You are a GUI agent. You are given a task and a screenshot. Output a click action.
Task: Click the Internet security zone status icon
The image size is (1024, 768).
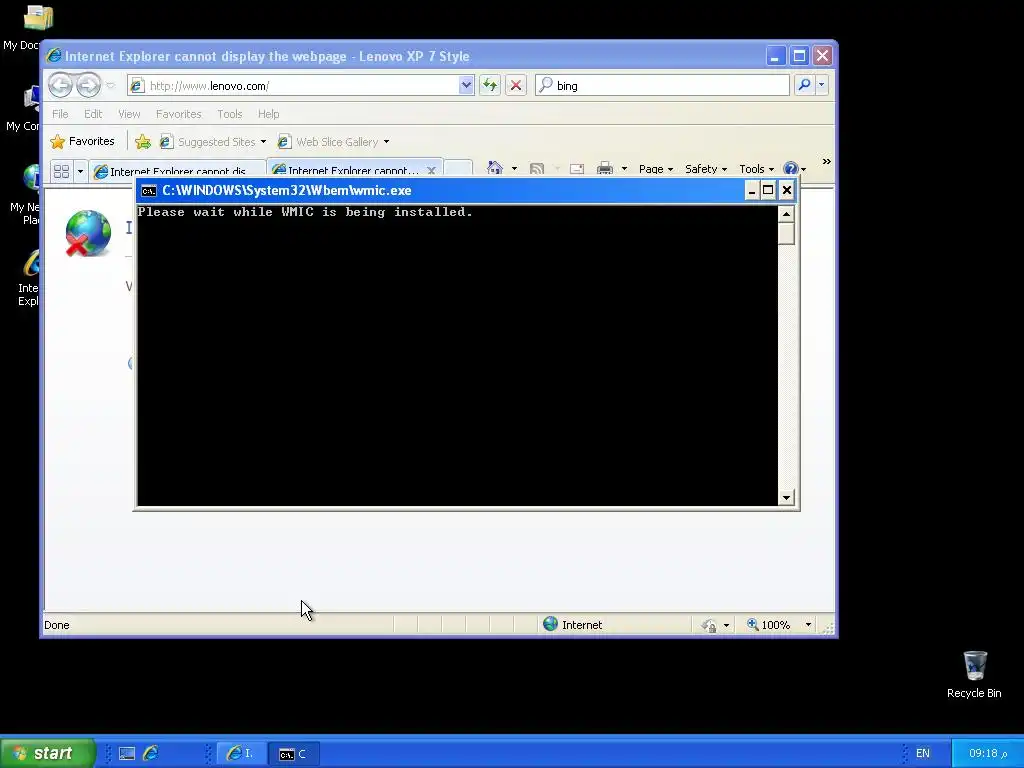pos(551,624)
